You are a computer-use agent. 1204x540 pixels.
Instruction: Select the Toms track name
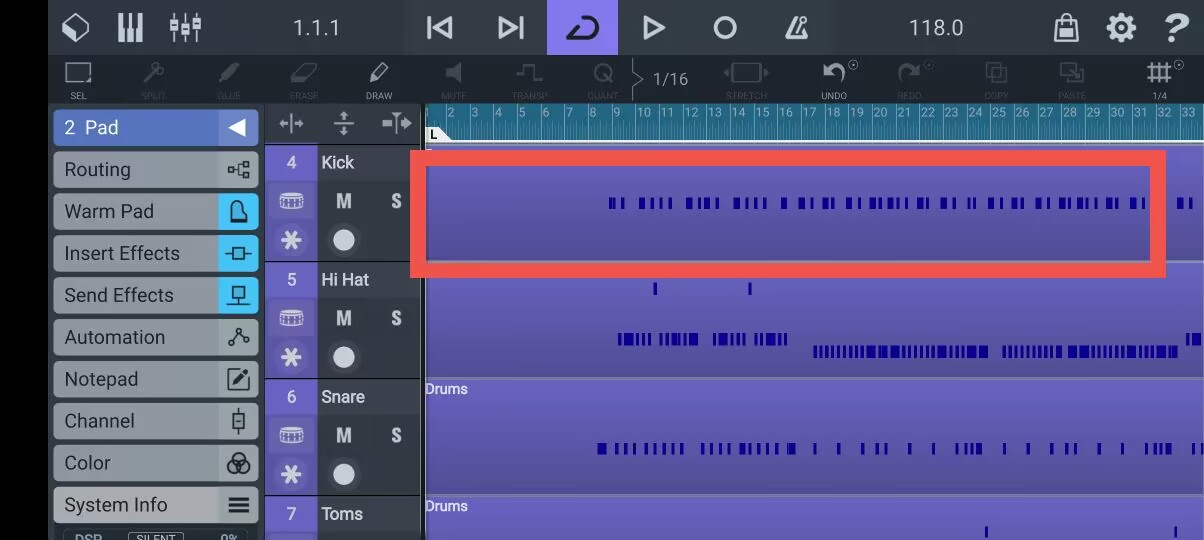click(342, 514)
